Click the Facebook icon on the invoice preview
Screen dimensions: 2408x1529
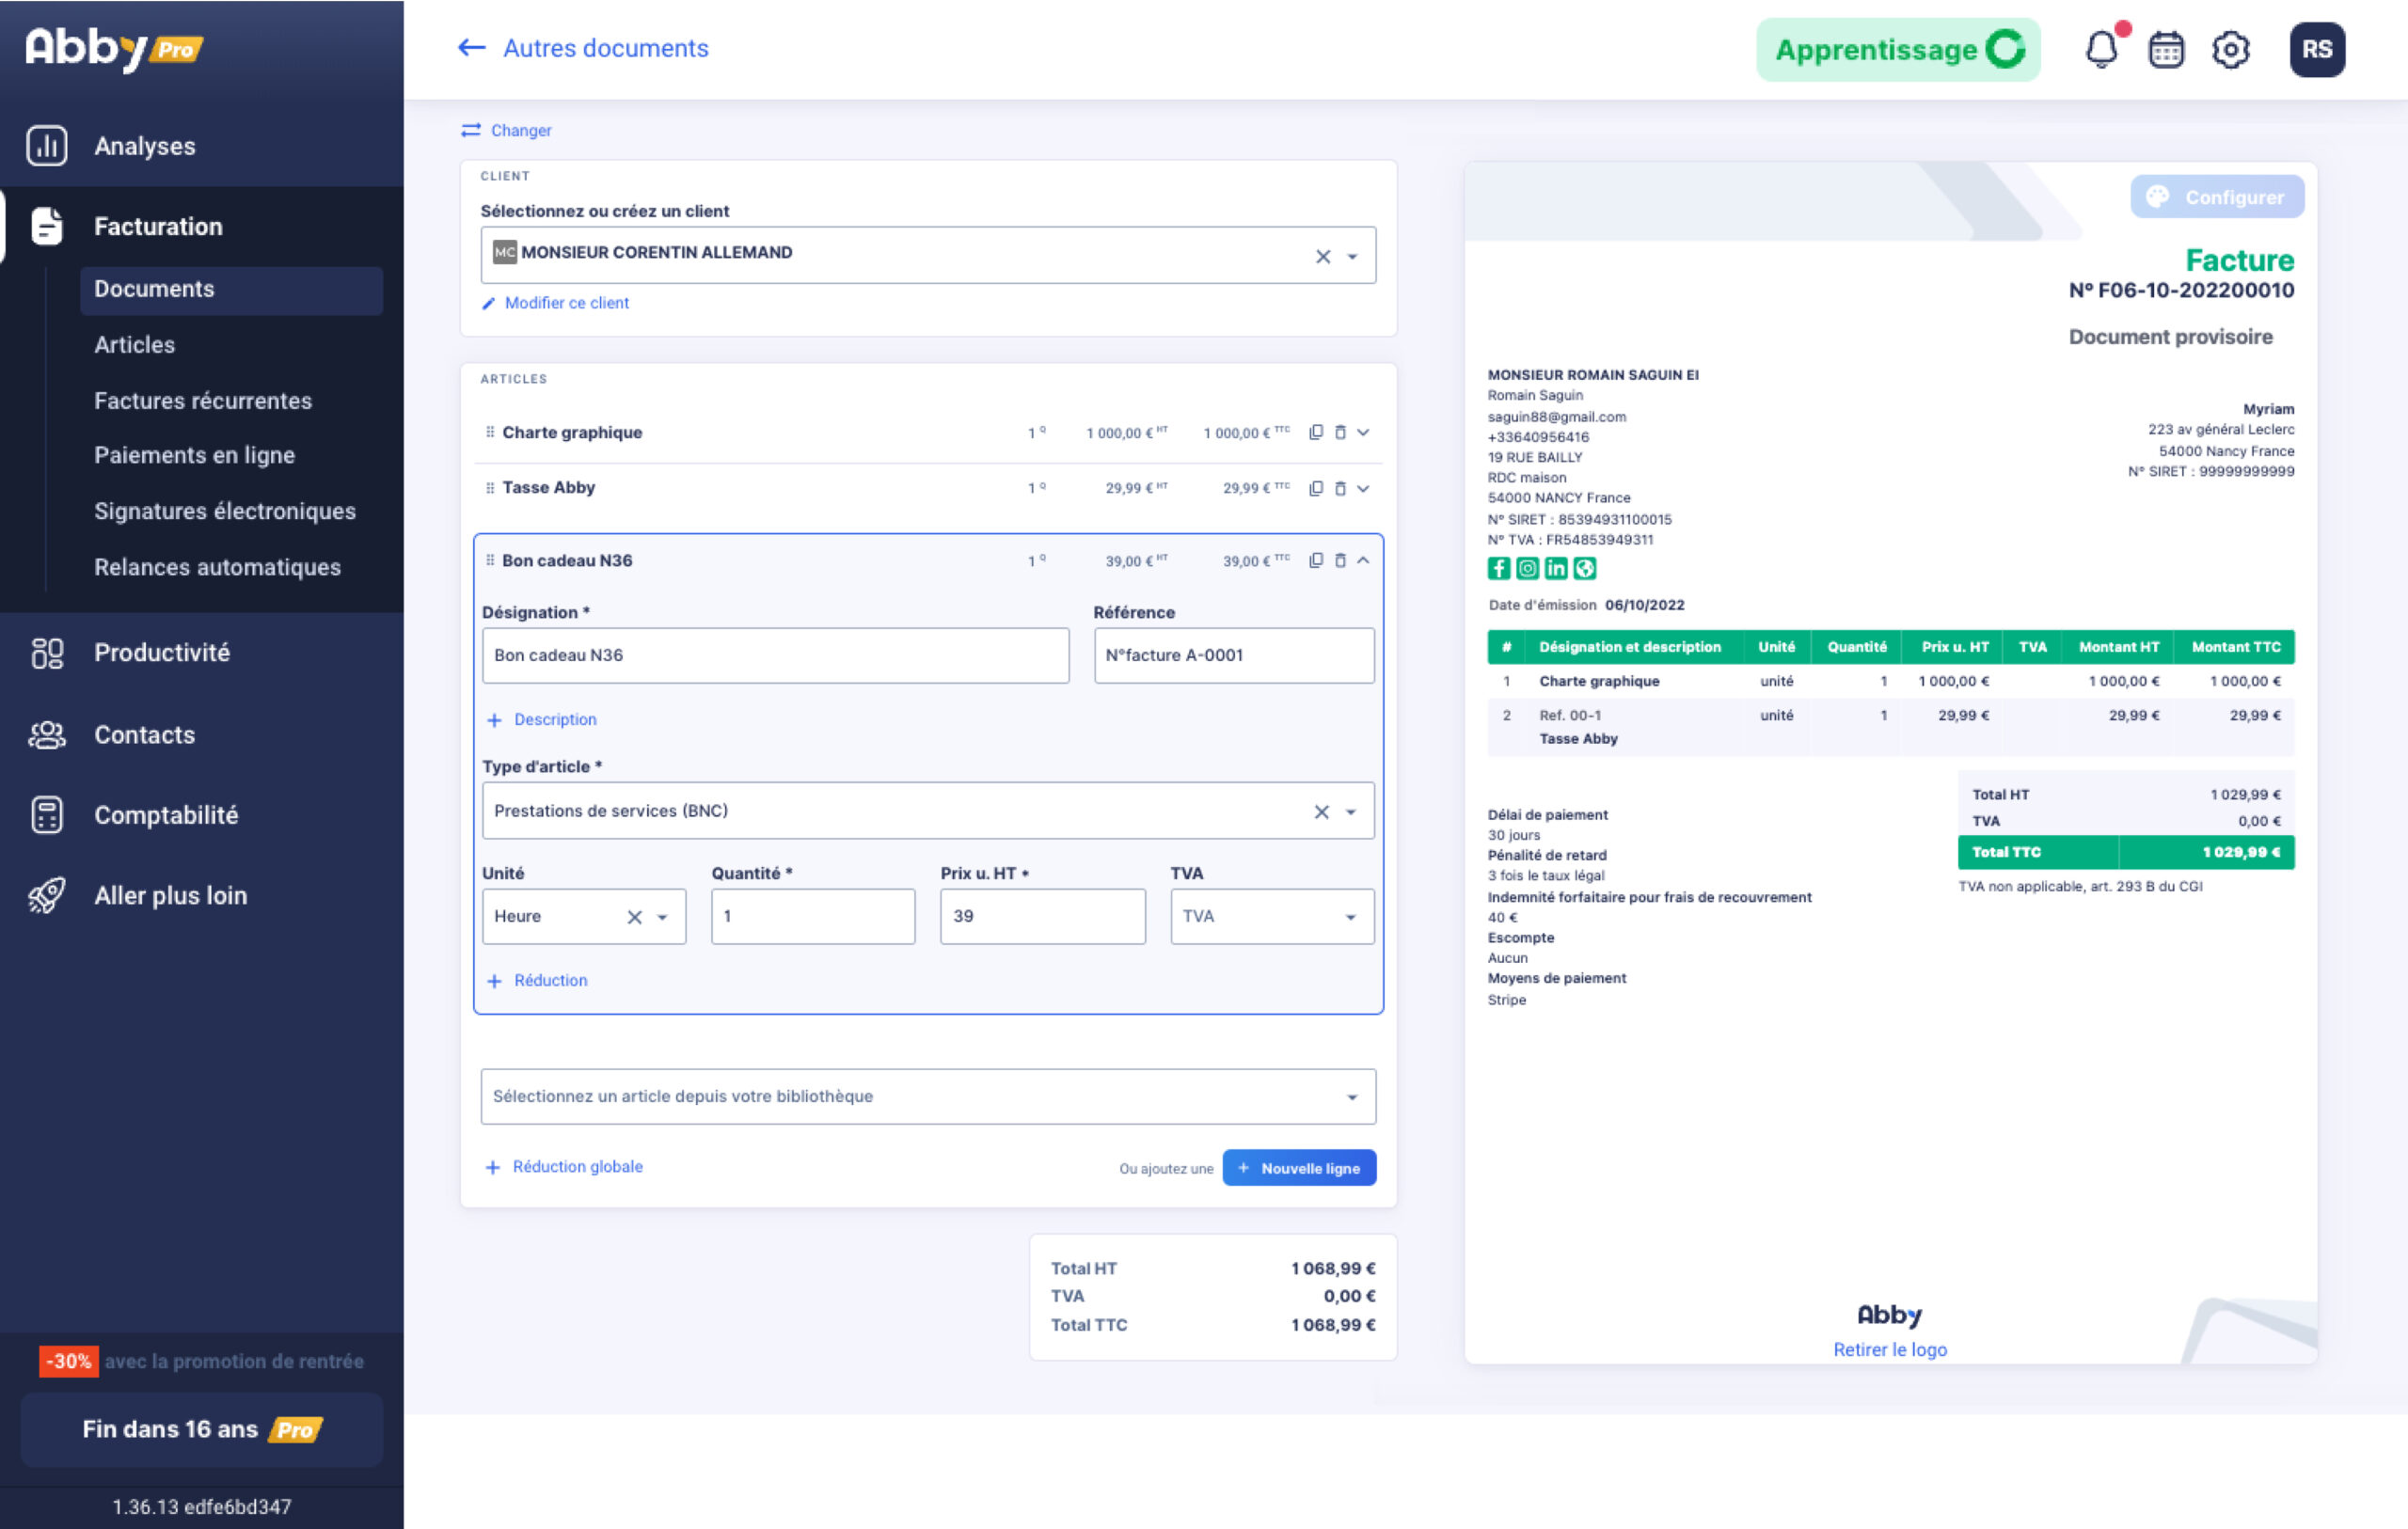click(x=1499, y=568)
